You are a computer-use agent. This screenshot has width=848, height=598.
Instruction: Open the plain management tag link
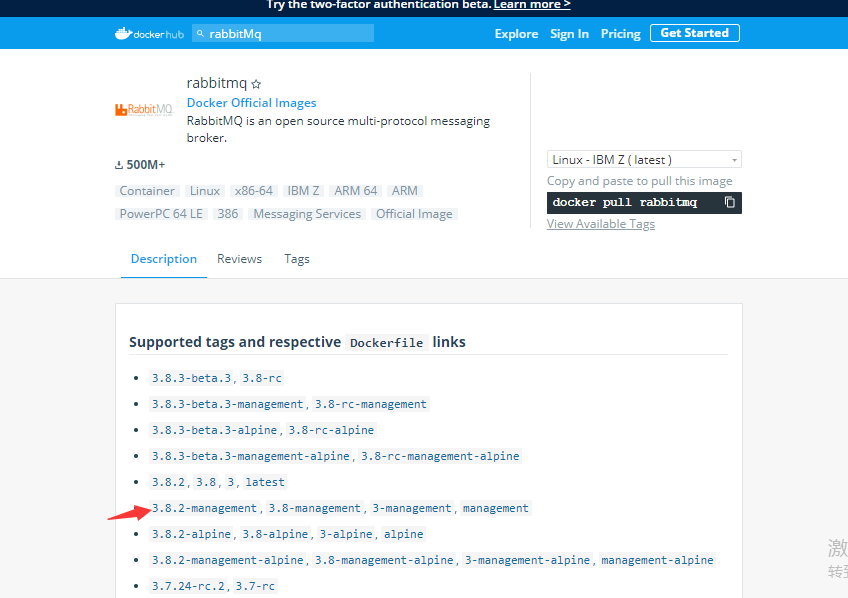[495, 508]
